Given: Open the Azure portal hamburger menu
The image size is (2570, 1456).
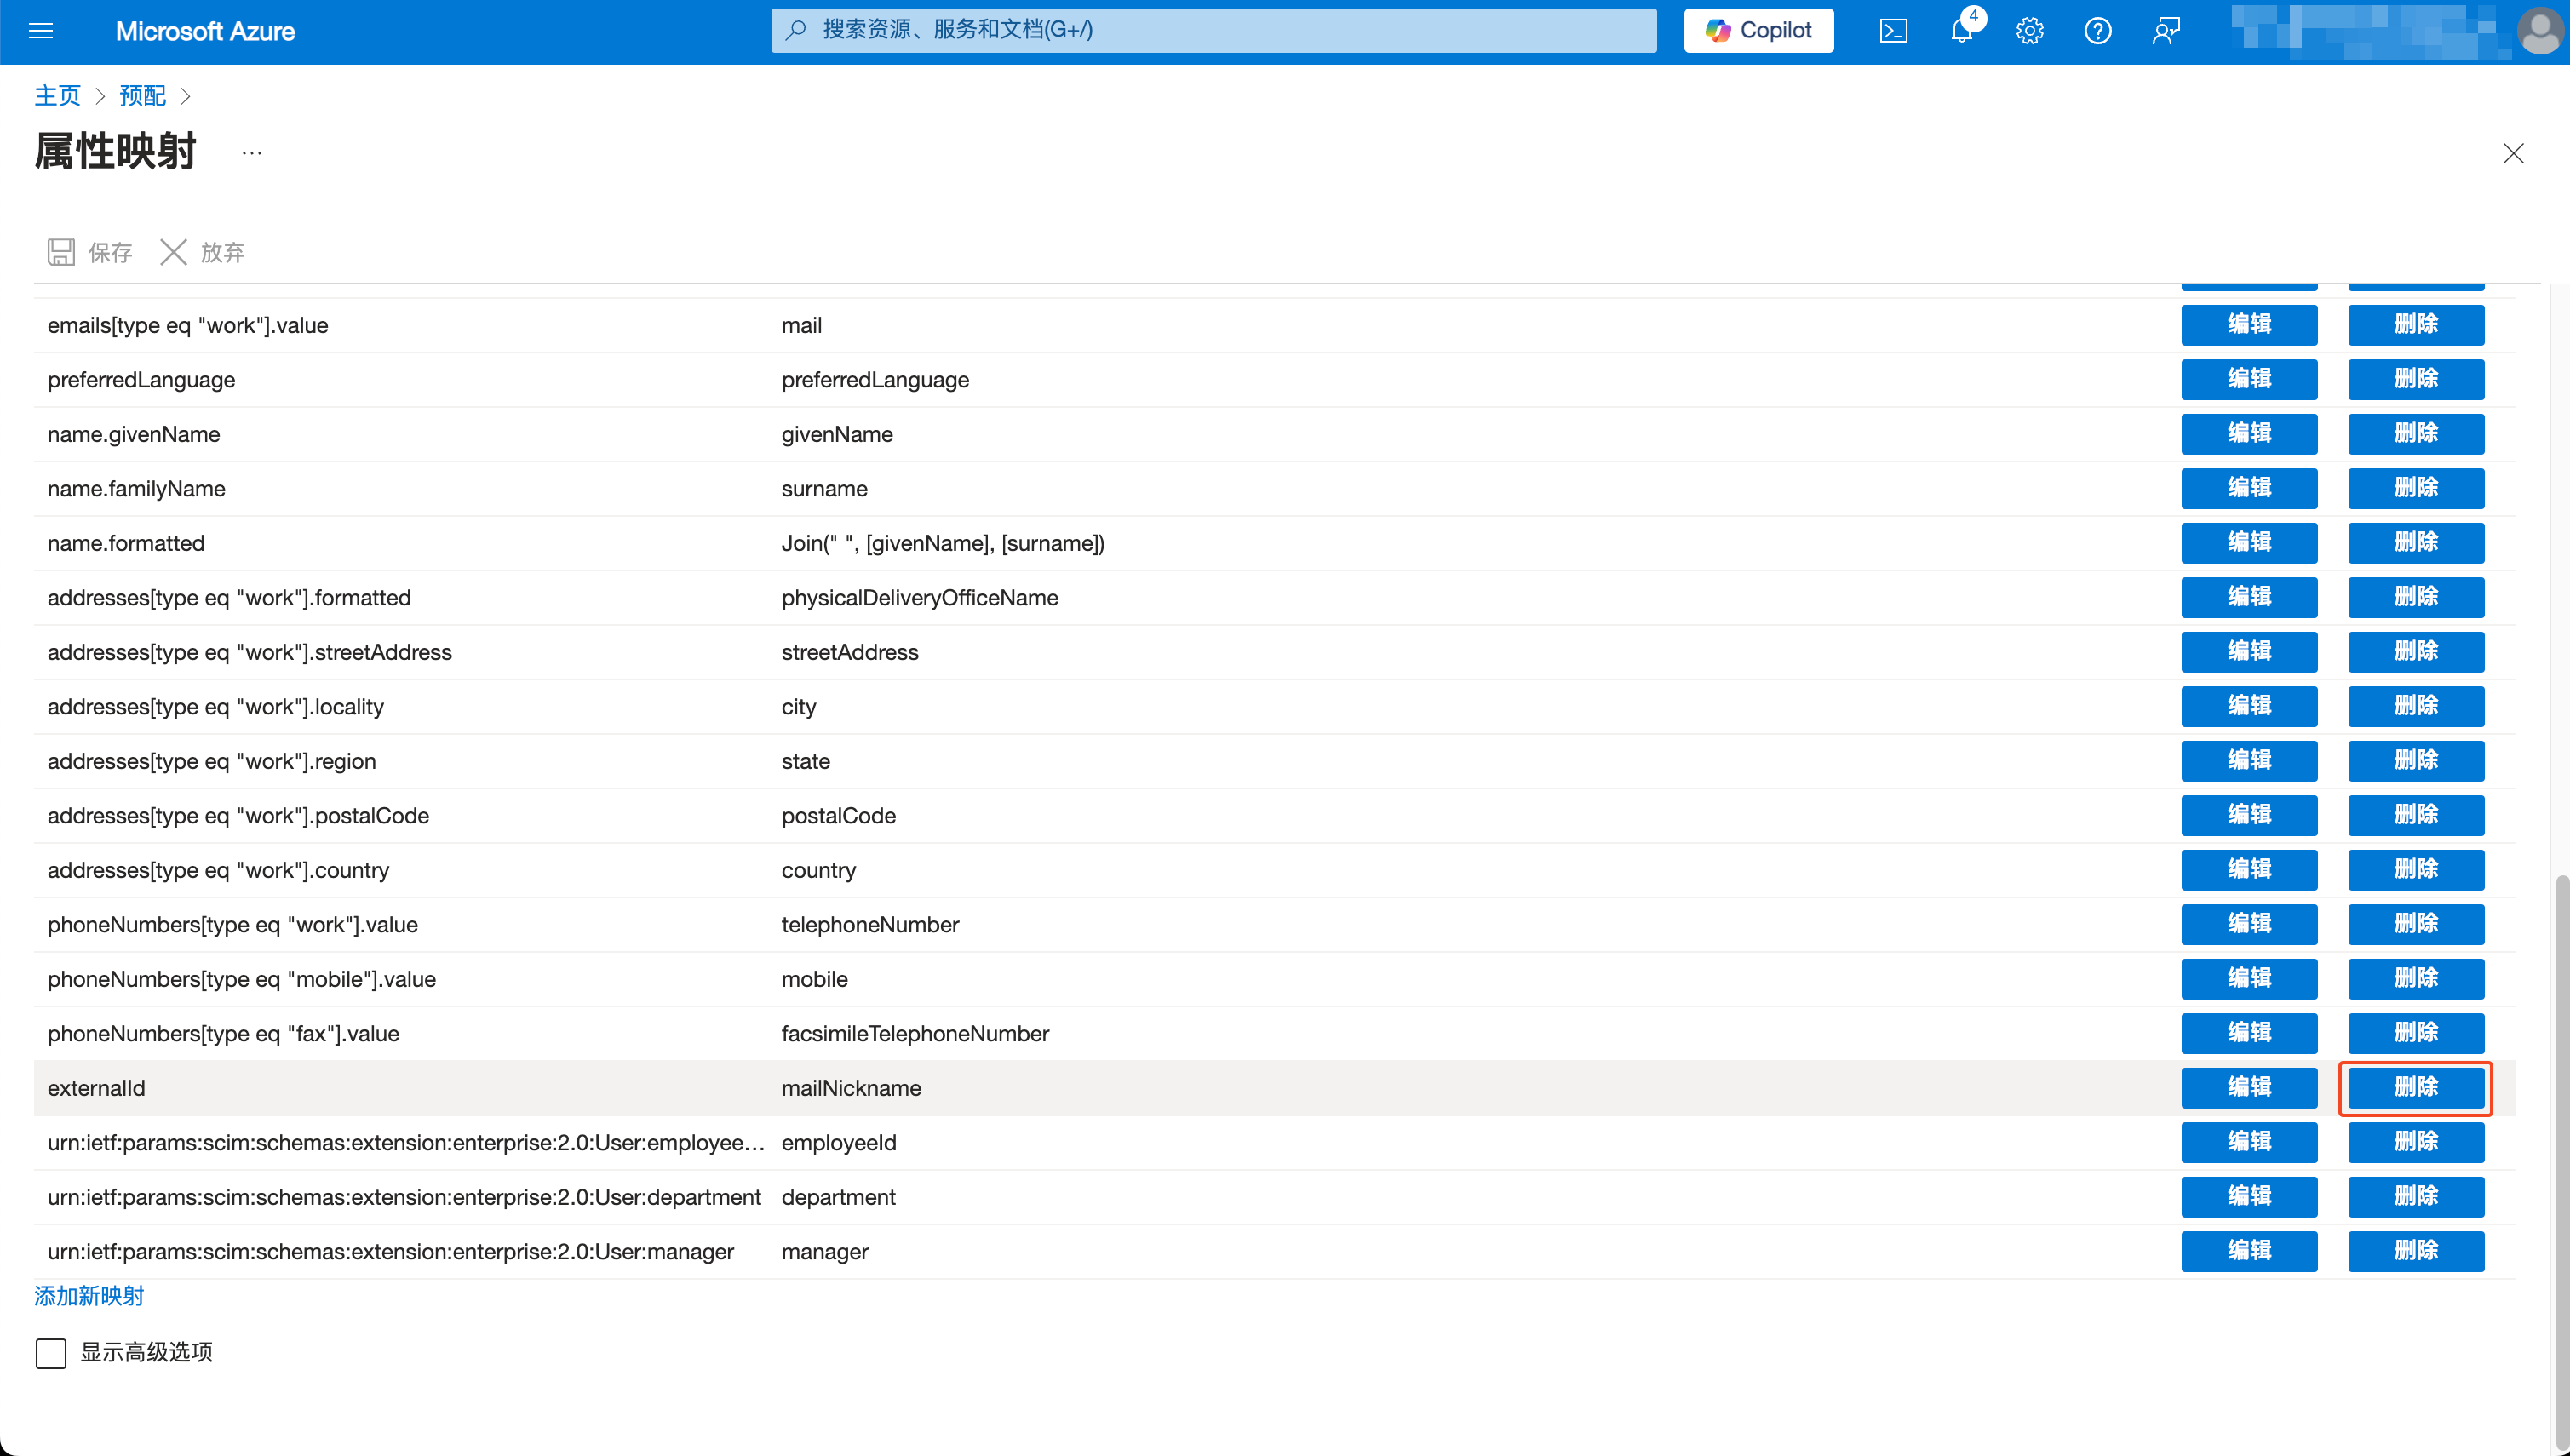Looking at the screenshot, I should (x=41, y=31).
